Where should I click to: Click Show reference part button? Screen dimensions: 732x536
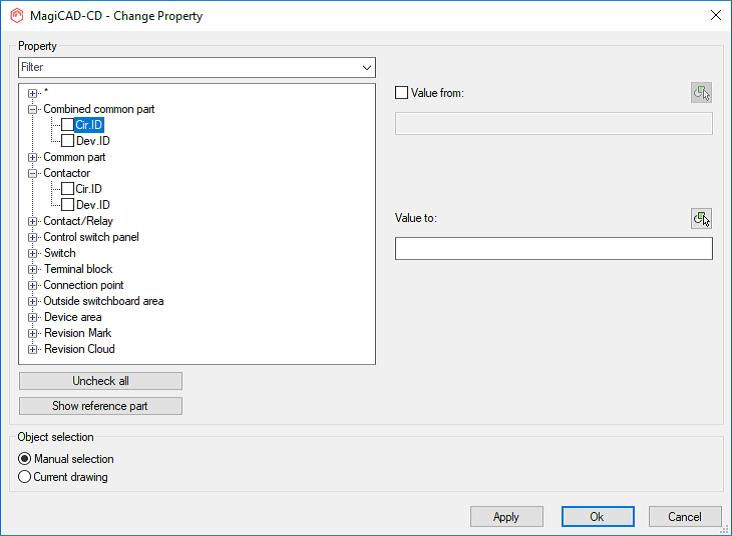100,406
